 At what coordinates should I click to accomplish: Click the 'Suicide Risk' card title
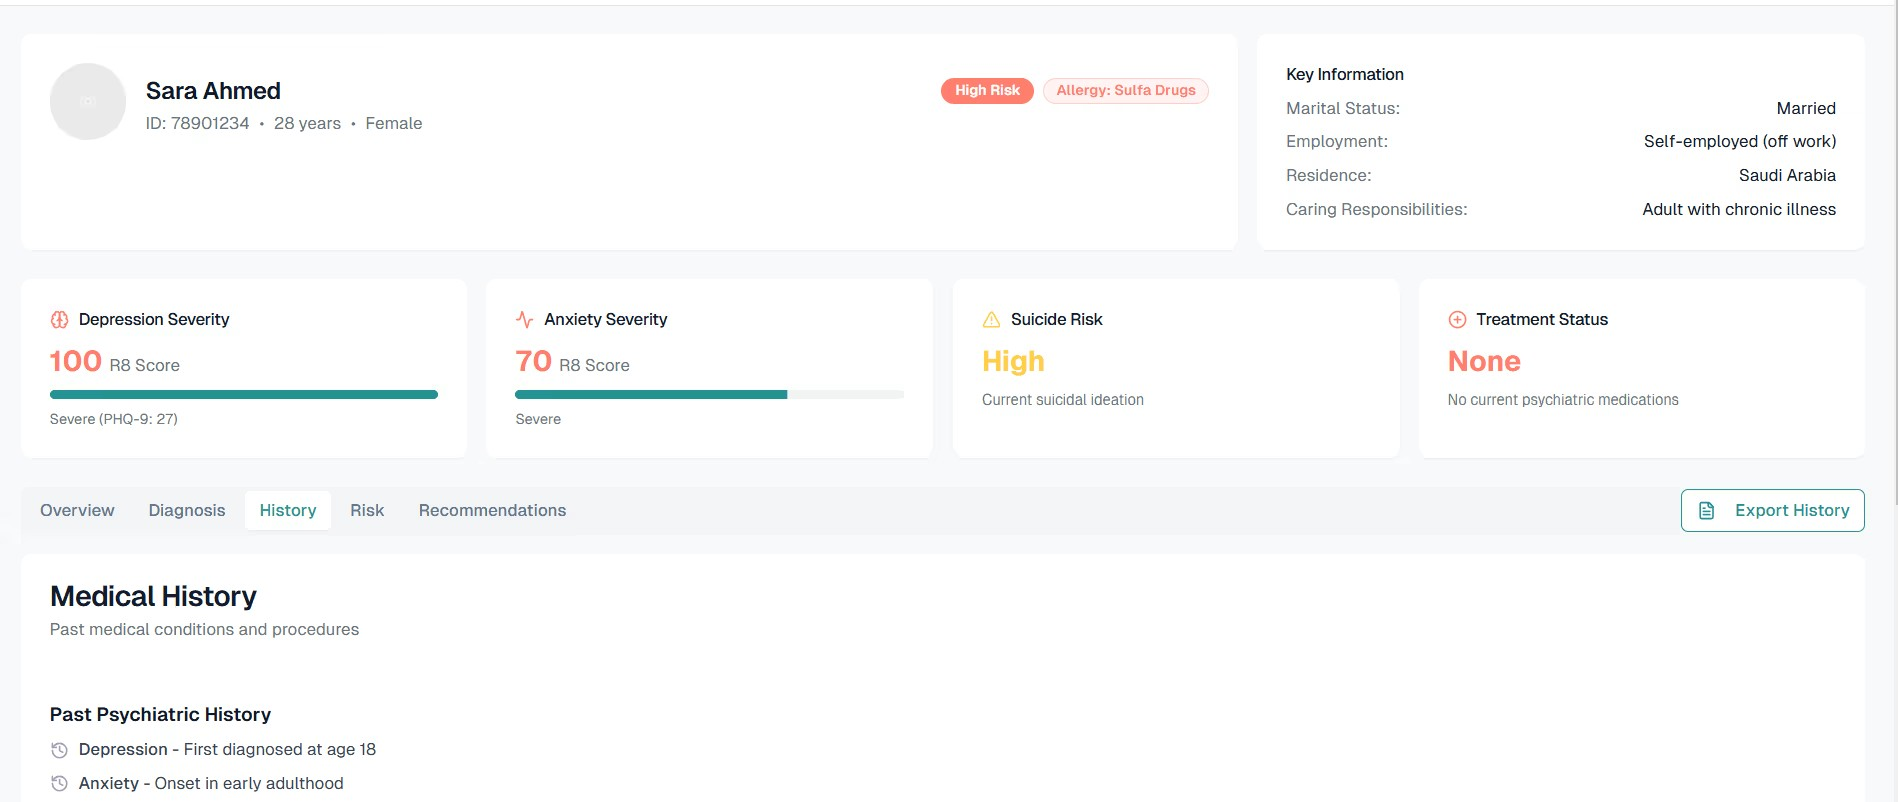coord(1056,319)
